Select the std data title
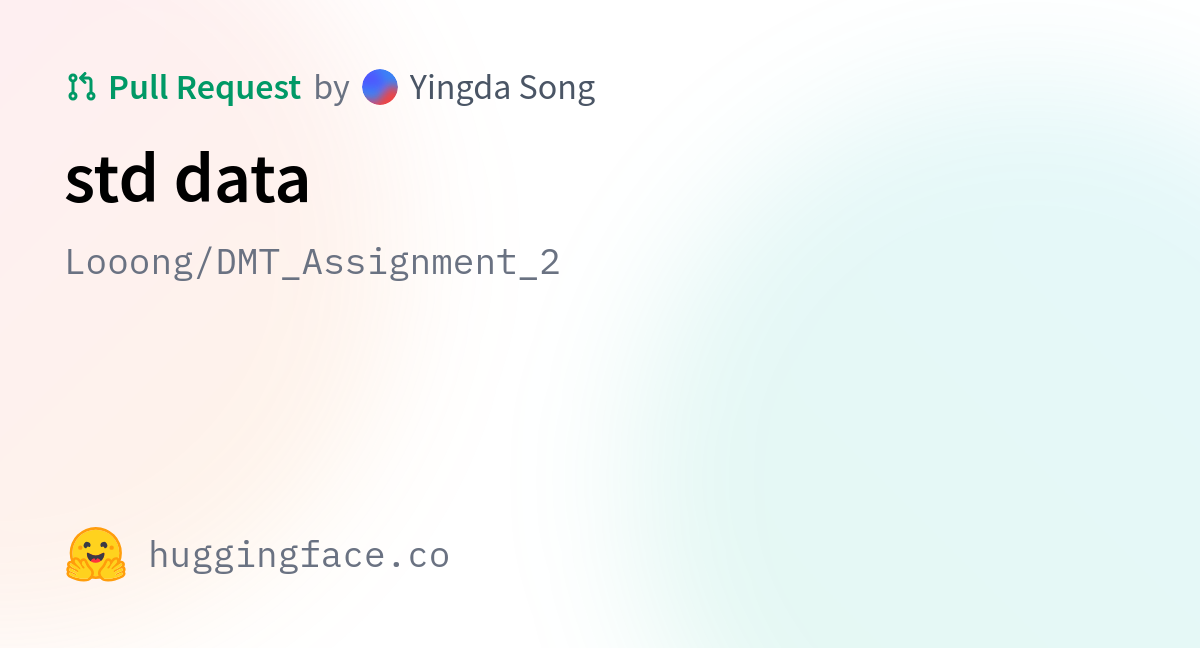 click(187, 180)
